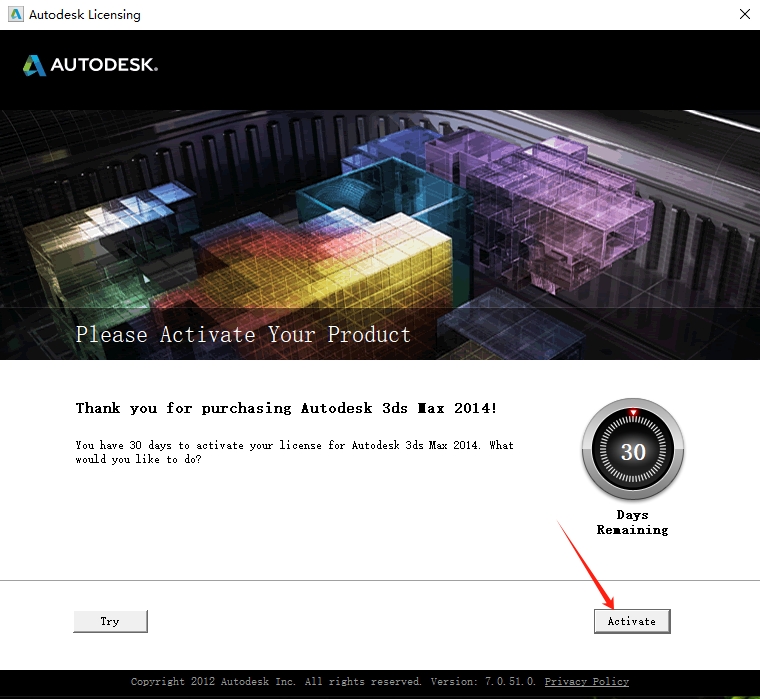Open the Privacy Policy link
Screen dimensions: 760x699
586,682
